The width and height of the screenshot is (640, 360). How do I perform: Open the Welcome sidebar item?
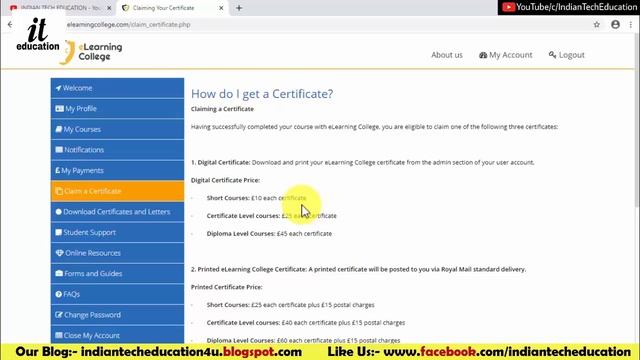click(x=117, y=88)
